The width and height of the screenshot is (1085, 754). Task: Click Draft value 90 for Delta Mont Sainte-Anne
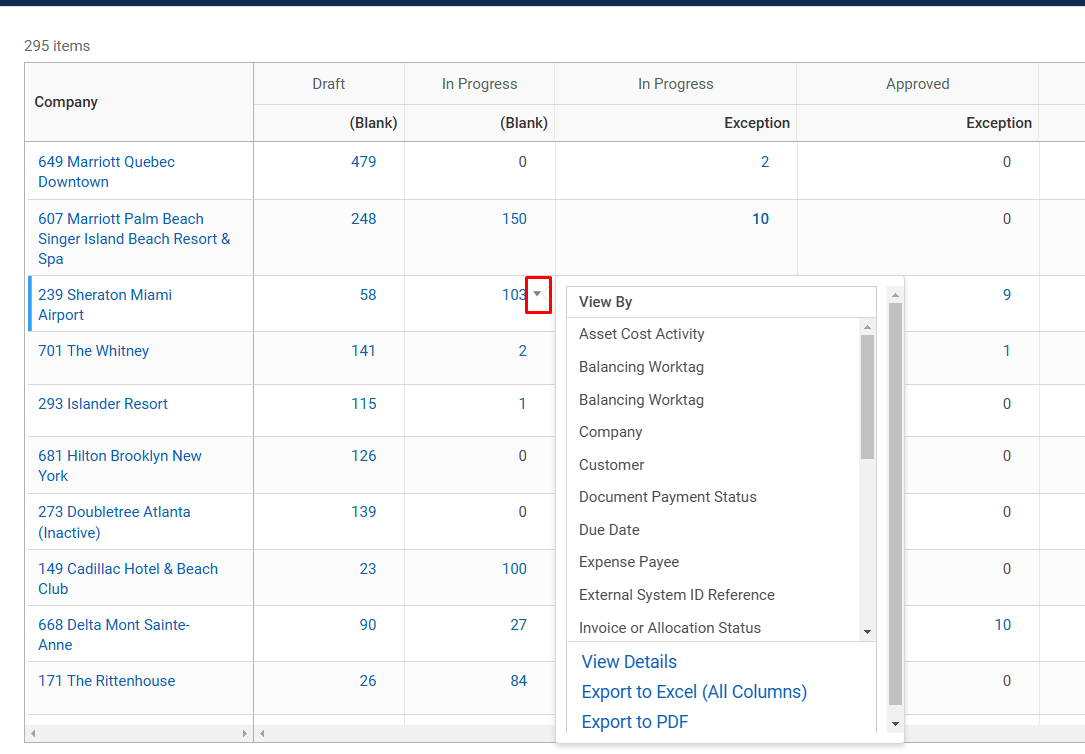[367, 625]
